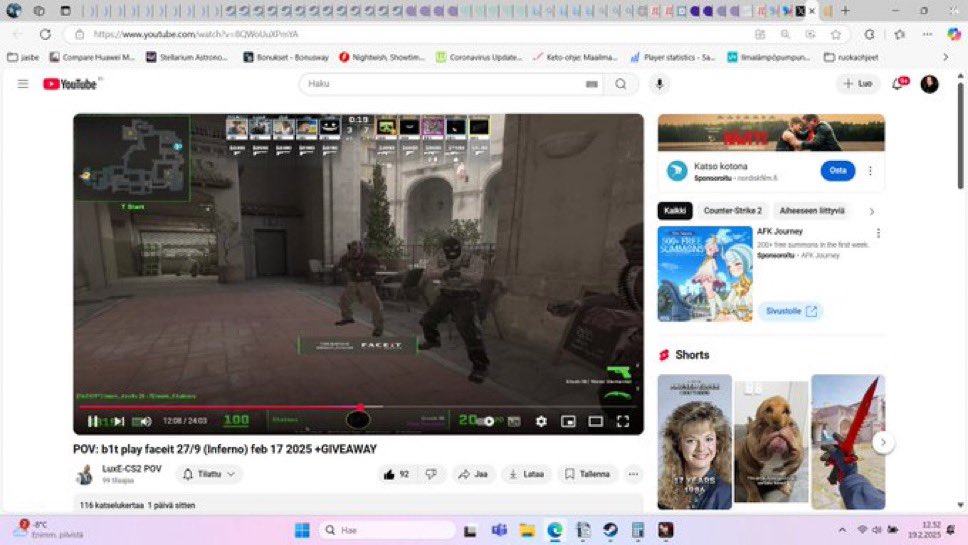The height and width of the screenshot is (545, 968).
Task: Open the Stellarium Astrono... bookmark
Action: 186,57
